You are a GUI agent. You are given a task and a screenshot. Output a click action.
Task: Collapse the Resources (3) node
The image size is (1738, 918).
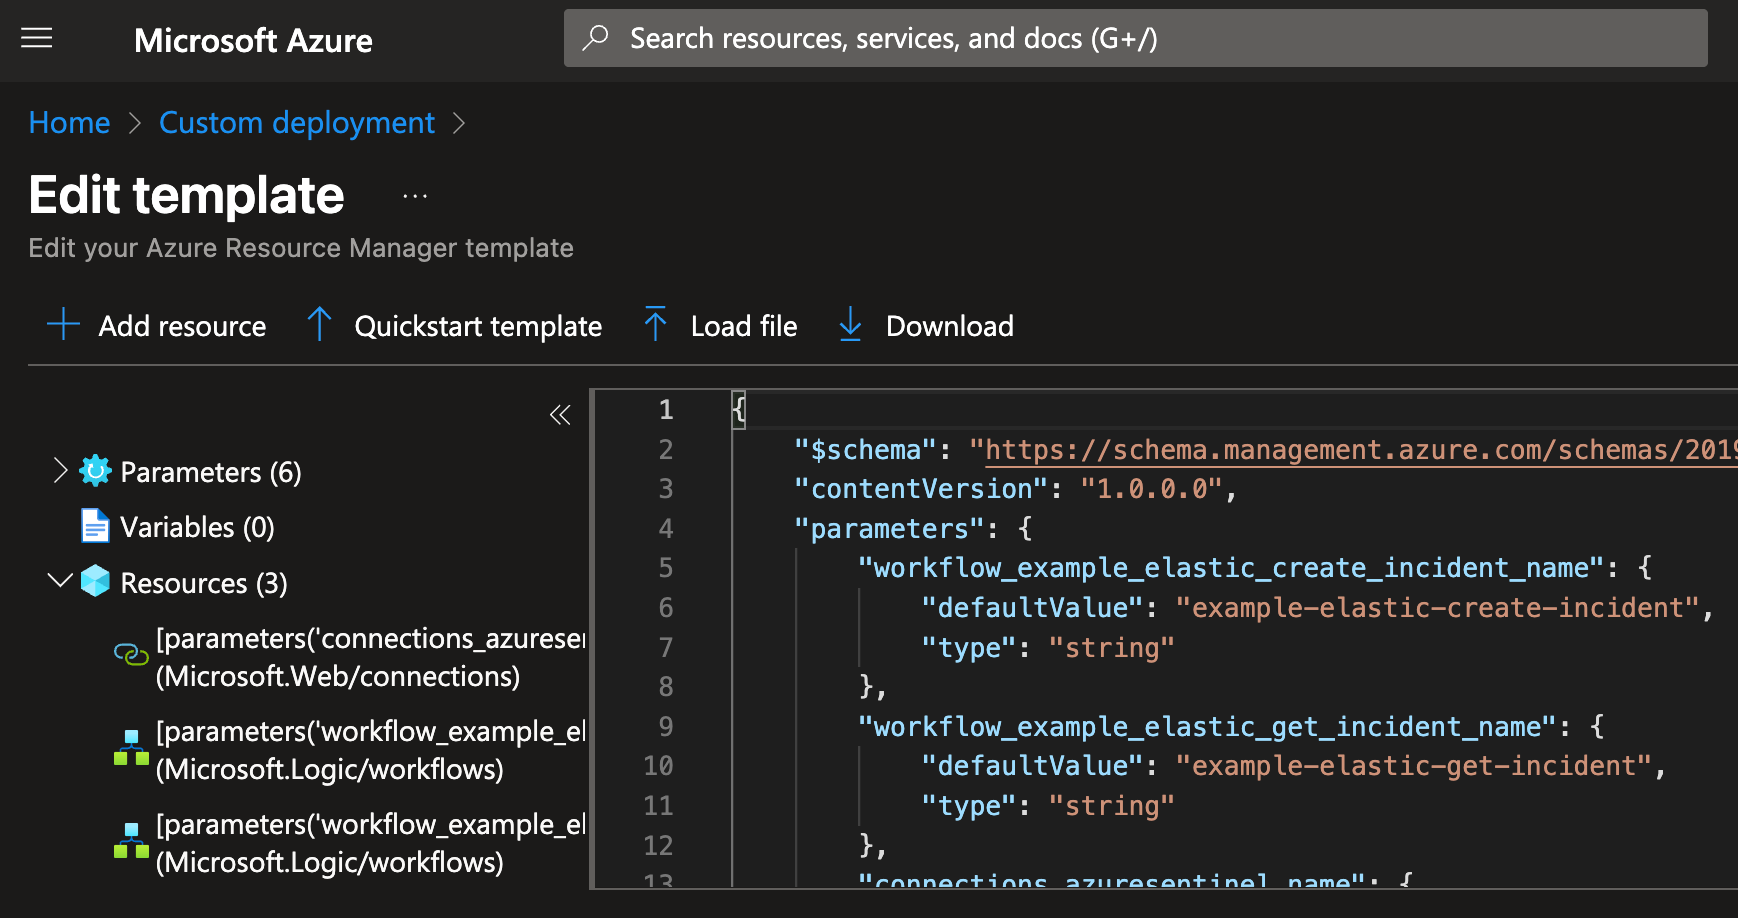[60, 580]
